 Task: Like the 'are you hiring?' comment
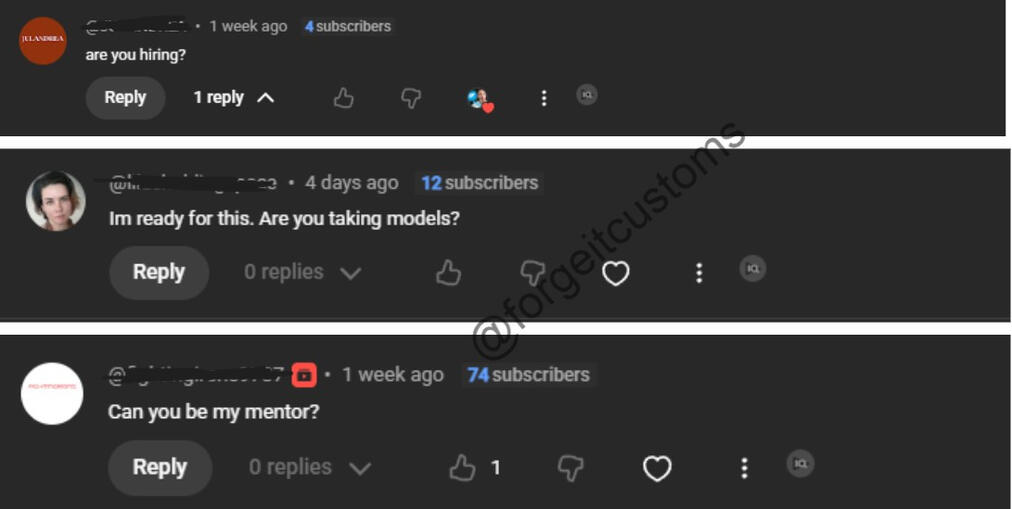point(343,98)
